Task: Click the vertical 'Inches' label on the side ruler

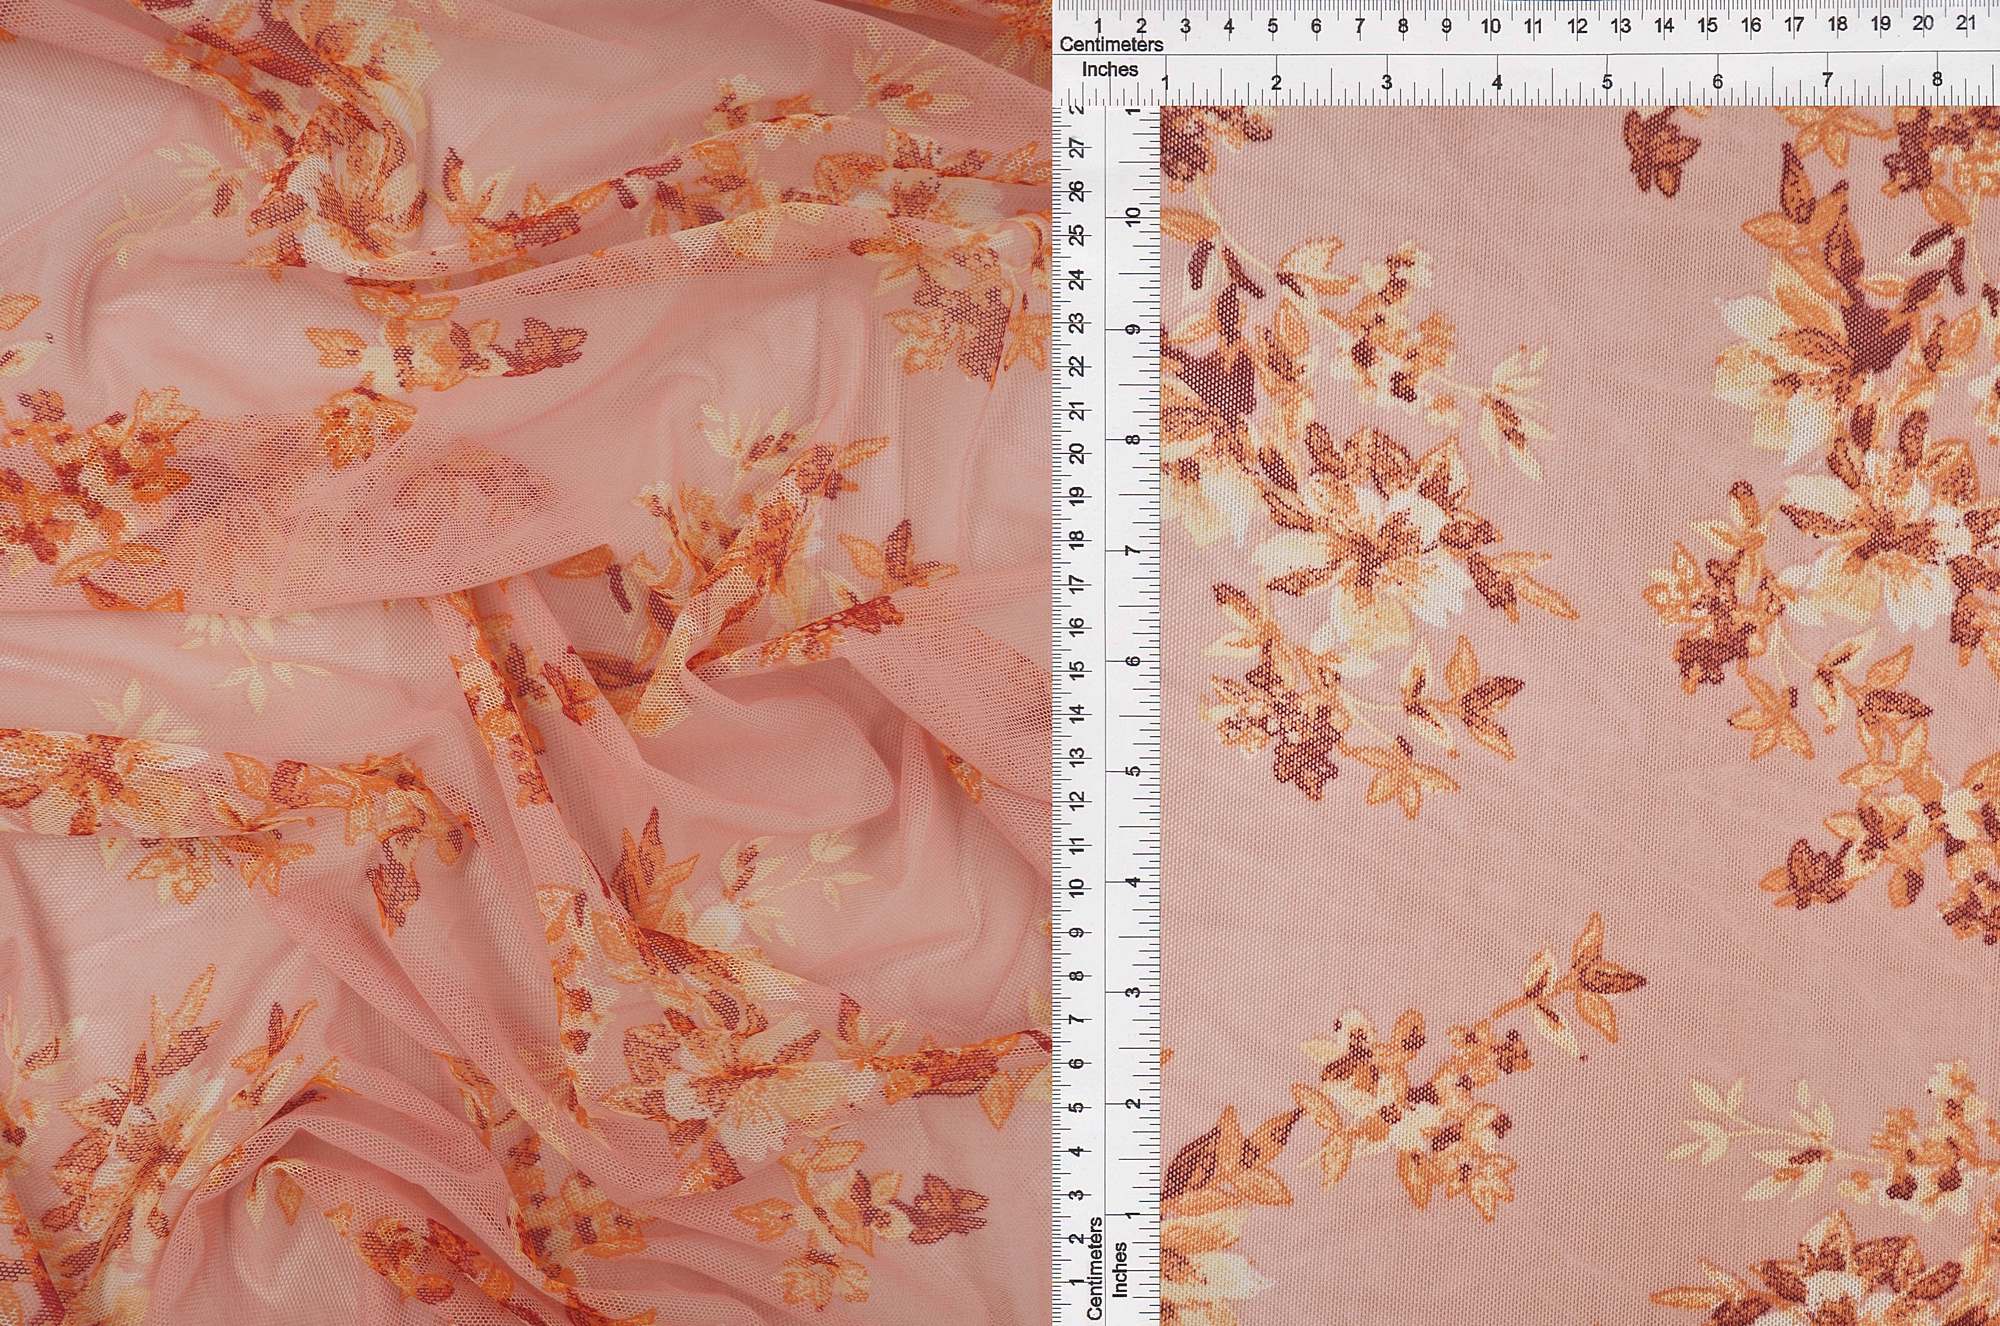Action: (x=1120, y=1270)
